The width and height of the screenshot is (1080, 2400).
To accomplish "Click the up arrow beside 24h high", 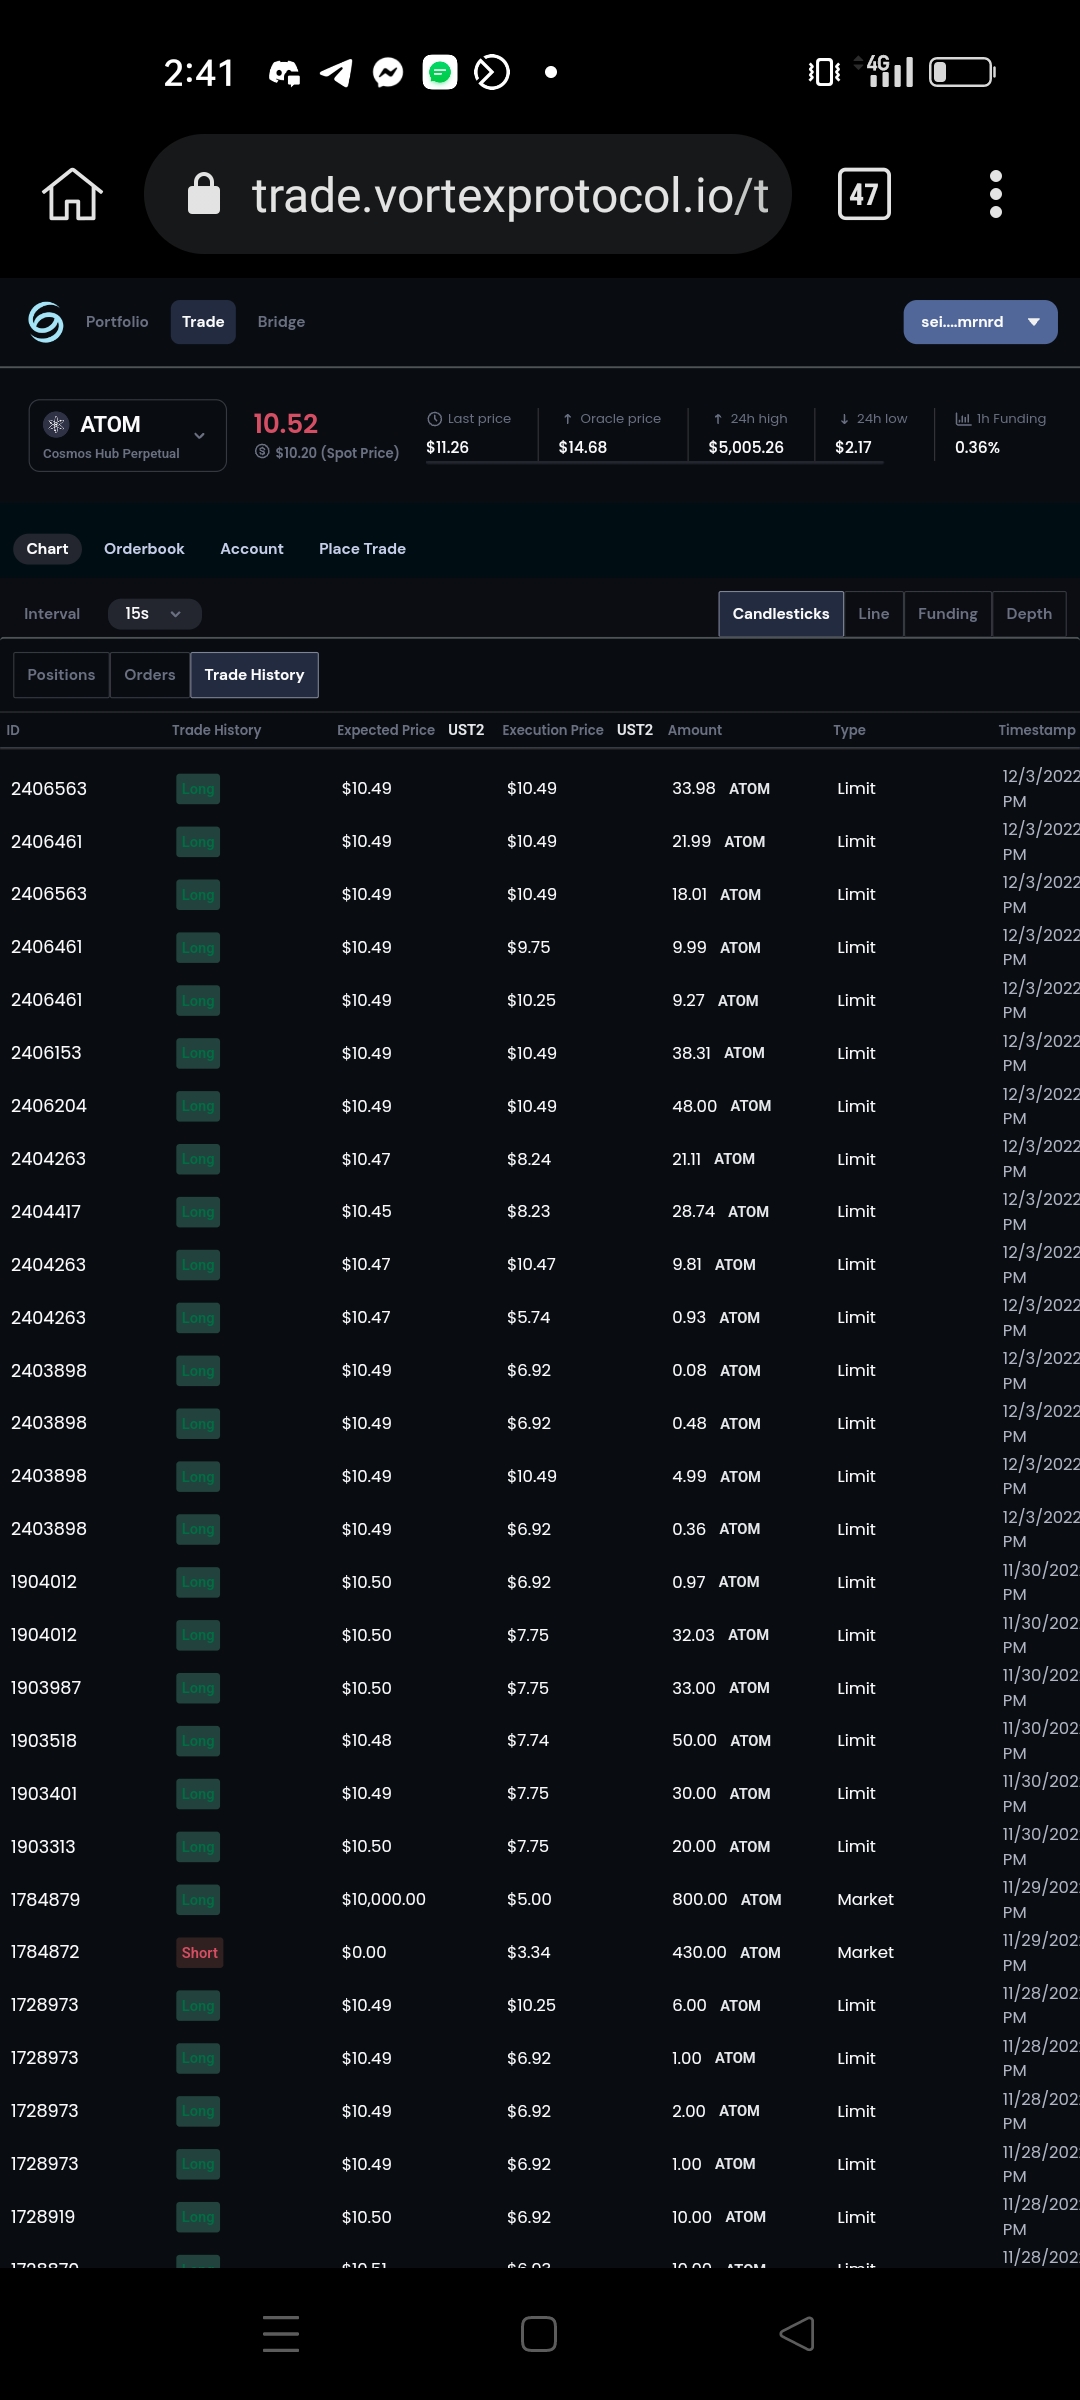I will pyautogui.click(x=718, y=419).
